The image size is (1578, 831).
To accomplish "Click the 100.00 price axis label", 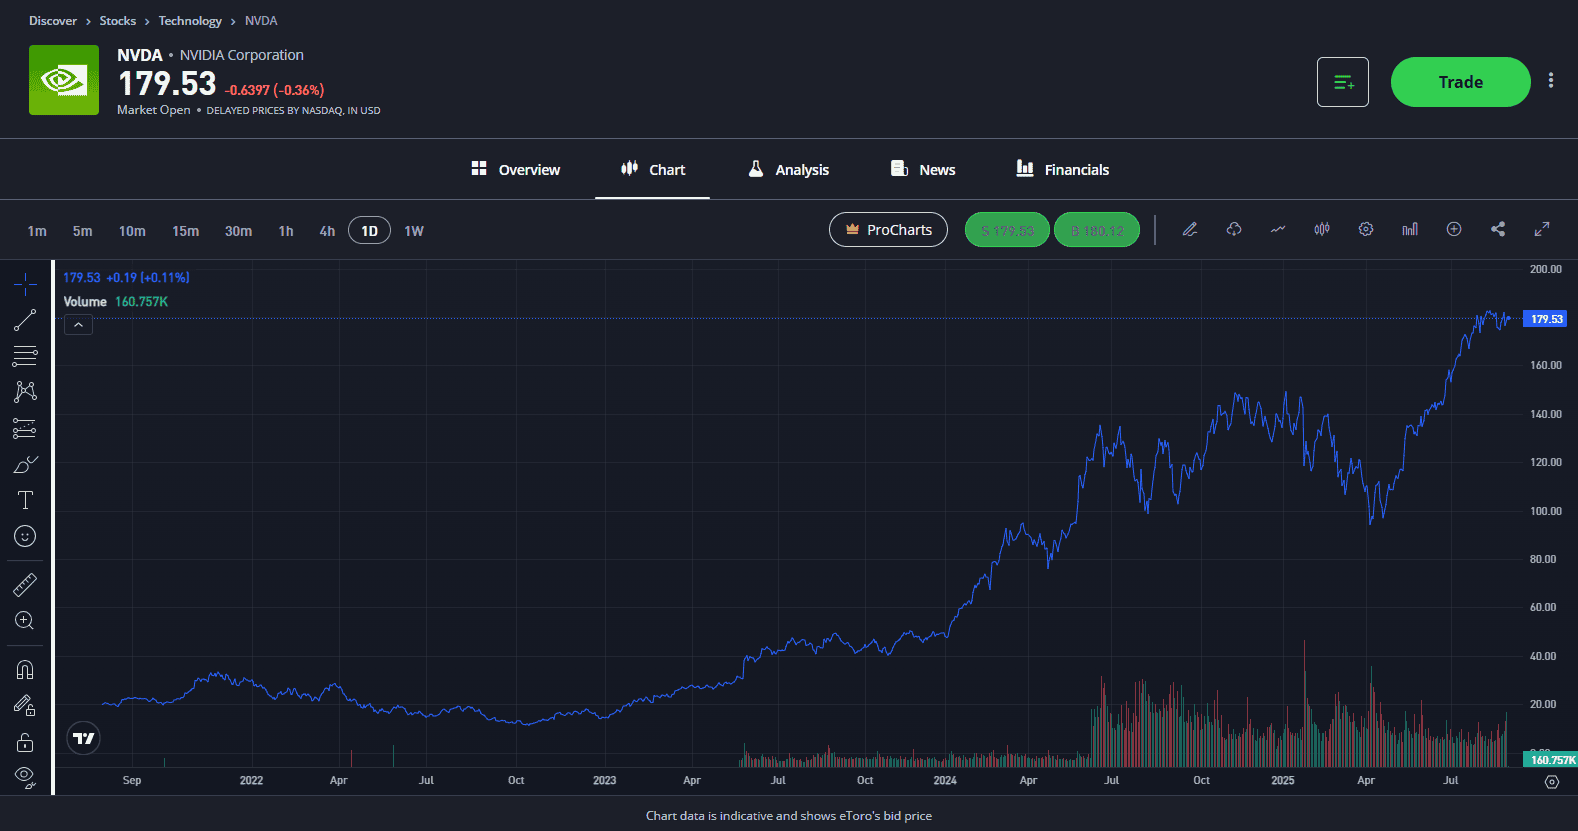I will 1546,511.
